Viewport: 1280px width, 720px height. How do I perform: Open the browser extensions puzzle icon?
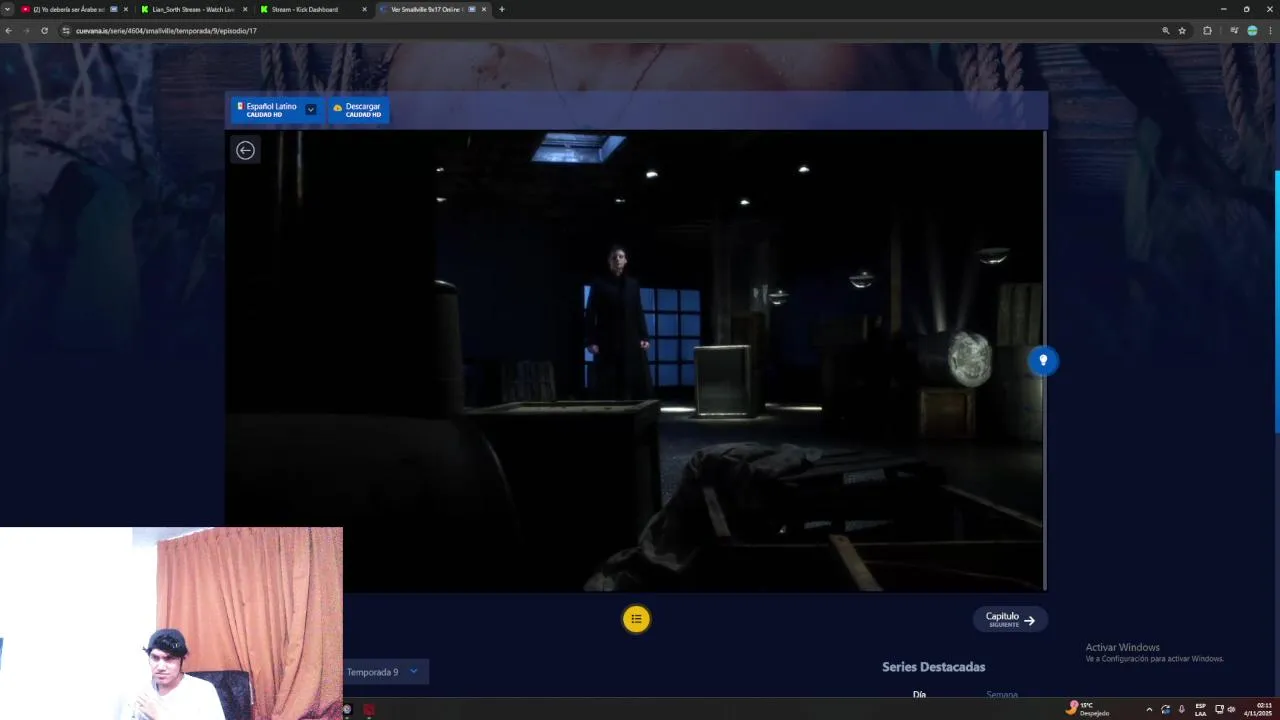click(1207, 31)
